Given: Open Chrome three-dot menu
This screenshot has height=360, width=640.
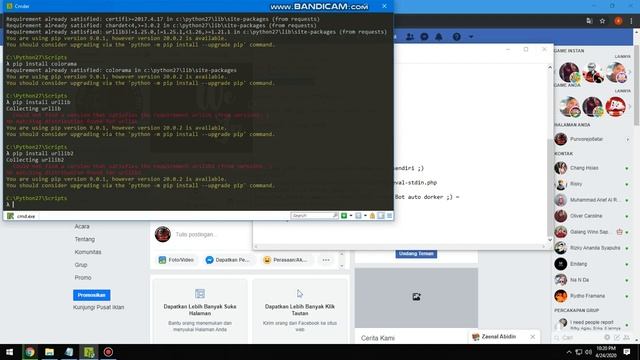Looking at the screenshot, I should tap(631, 21).
